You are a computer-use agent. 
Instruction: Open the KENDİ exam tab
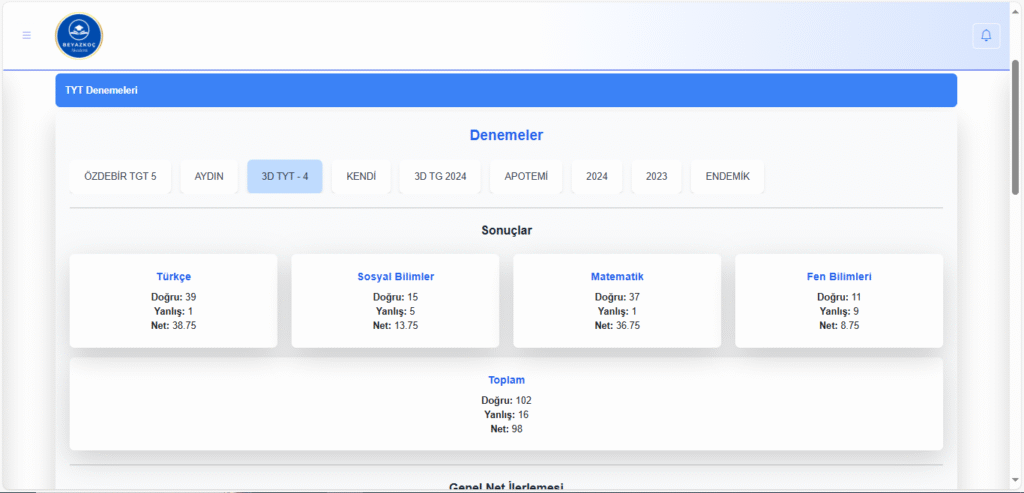pos(361,176)
